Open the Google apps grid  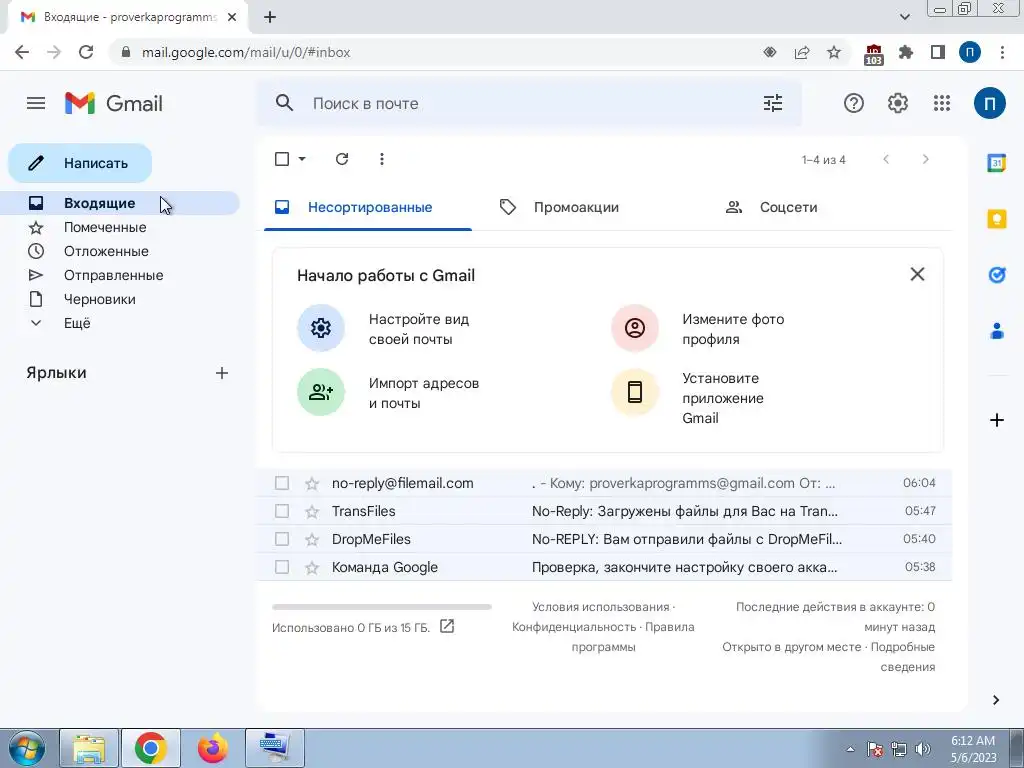[942, 103]
